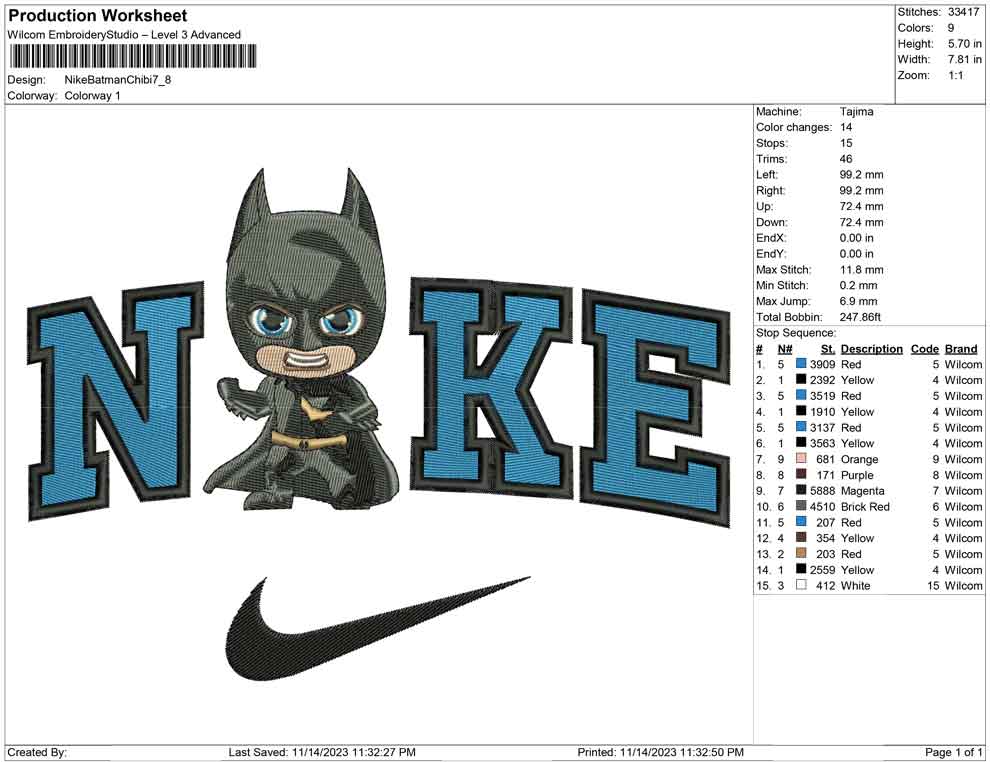Click the blue letter N in the design

pyautogui.click(x=116, y=401)
